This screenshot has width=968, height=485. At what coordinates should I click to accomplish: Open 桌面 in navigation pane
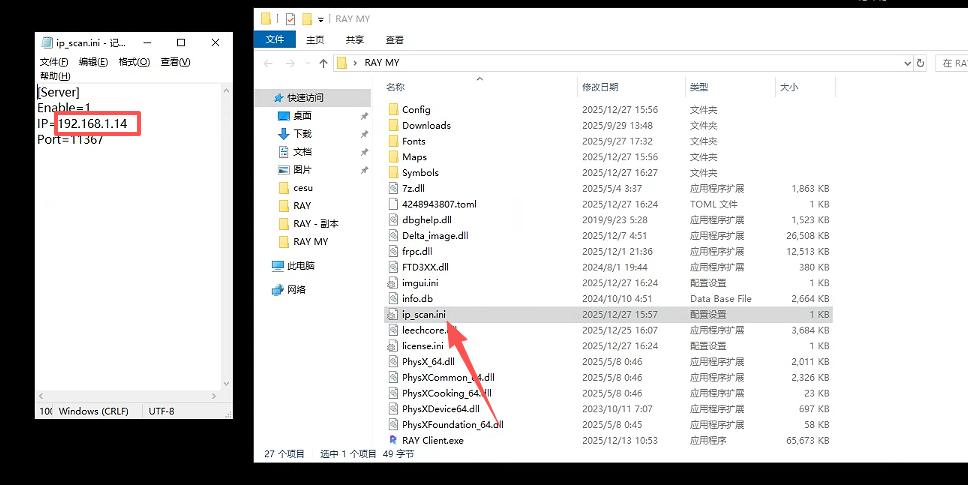tap(302, 115)
